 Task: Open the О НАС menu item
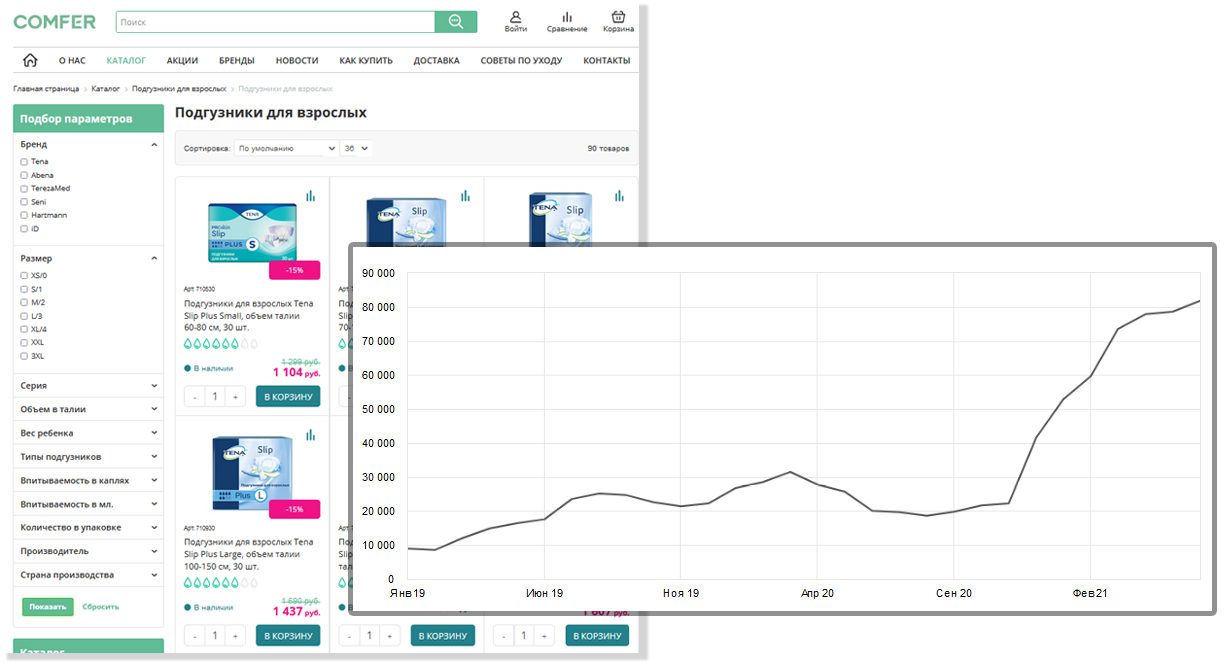(x=72, y=61)
